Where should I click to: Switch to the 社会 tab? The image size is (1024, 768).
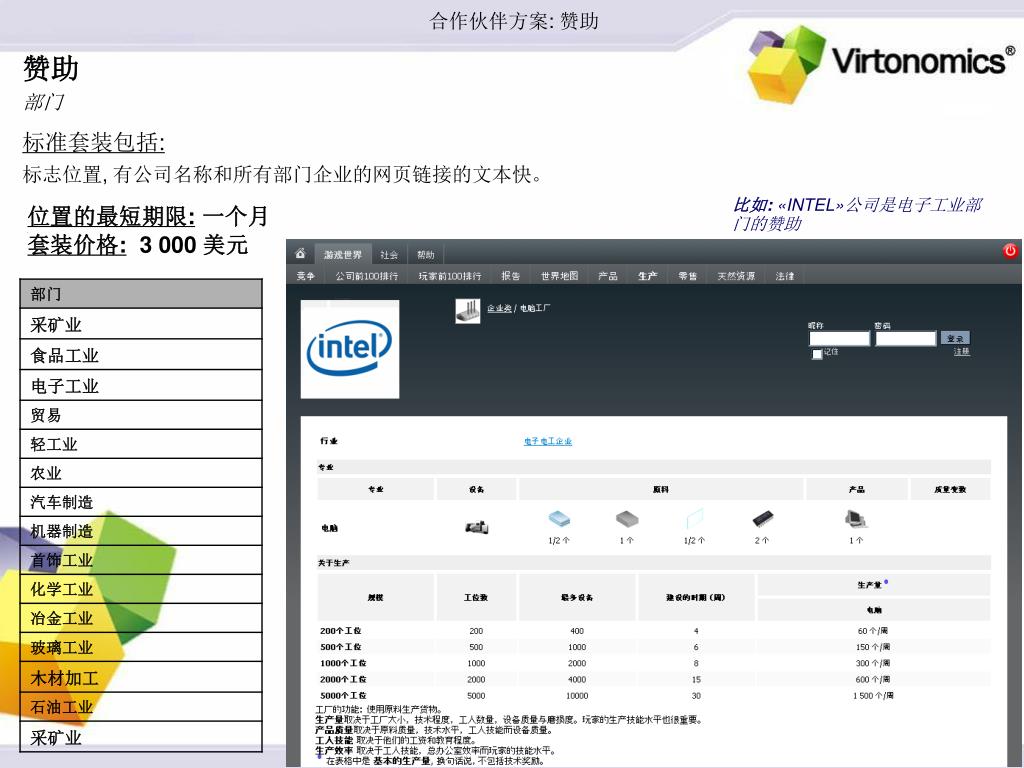click(x=389, y=255)
